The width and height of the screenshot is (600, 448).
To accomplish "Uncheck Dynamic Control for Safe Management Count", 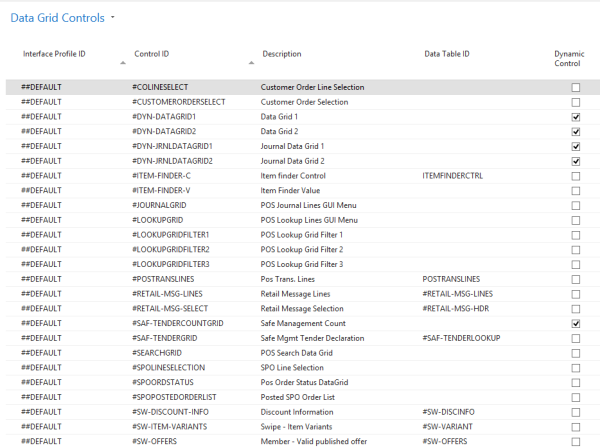I will tap(575, 324).
